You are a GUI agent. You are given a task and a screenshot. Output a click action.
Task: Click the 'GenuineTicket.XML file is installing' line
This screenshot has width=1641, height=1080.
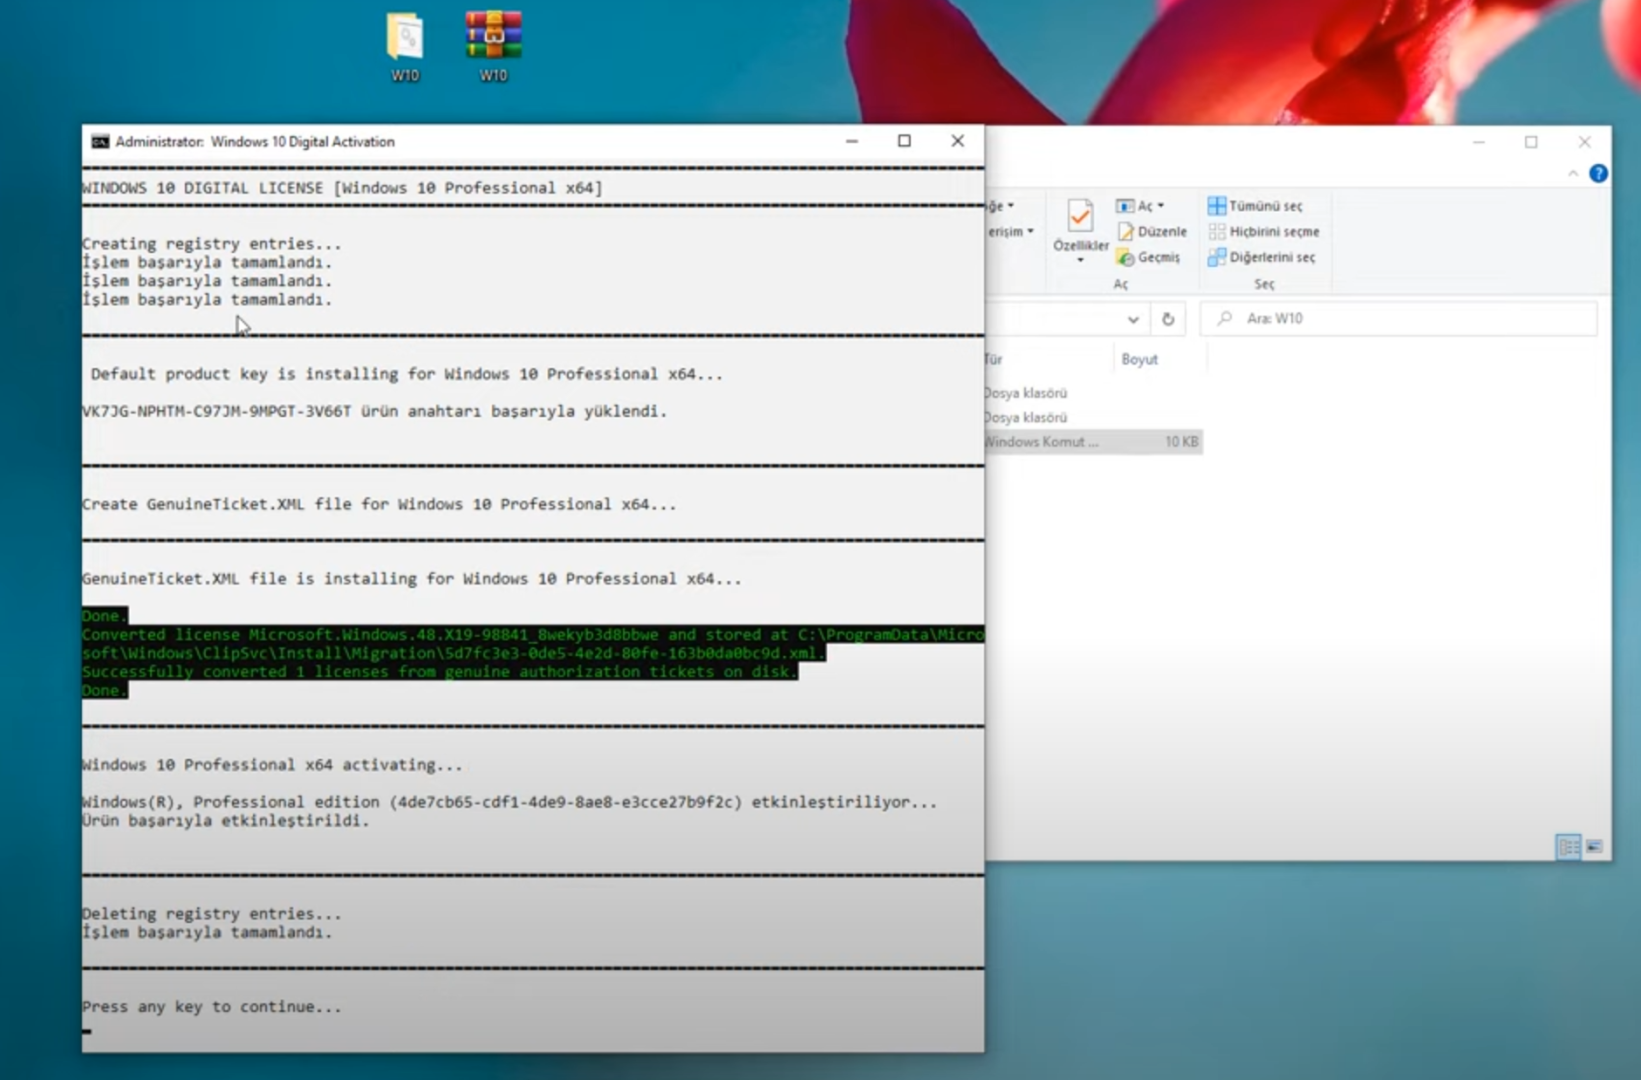click(412, 579)
